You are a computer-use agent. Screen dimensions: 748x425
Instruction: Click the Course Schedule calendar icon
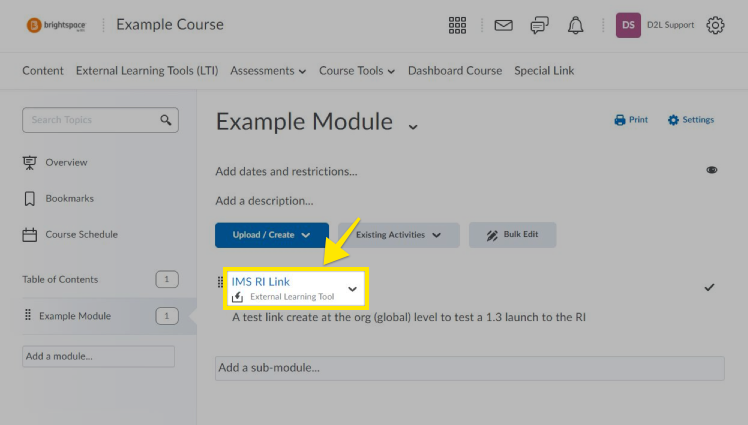[x=30, y=235]
